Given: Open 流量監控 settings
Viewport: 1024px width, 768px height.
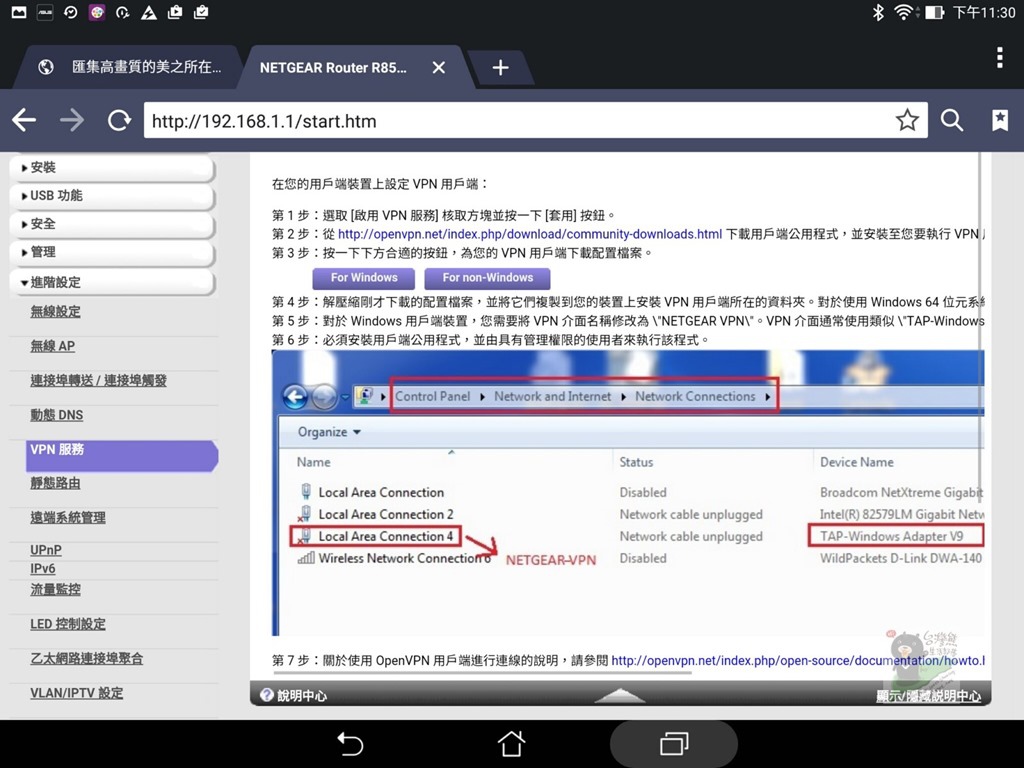Looking at the screenshot, I should pos(56,590).
